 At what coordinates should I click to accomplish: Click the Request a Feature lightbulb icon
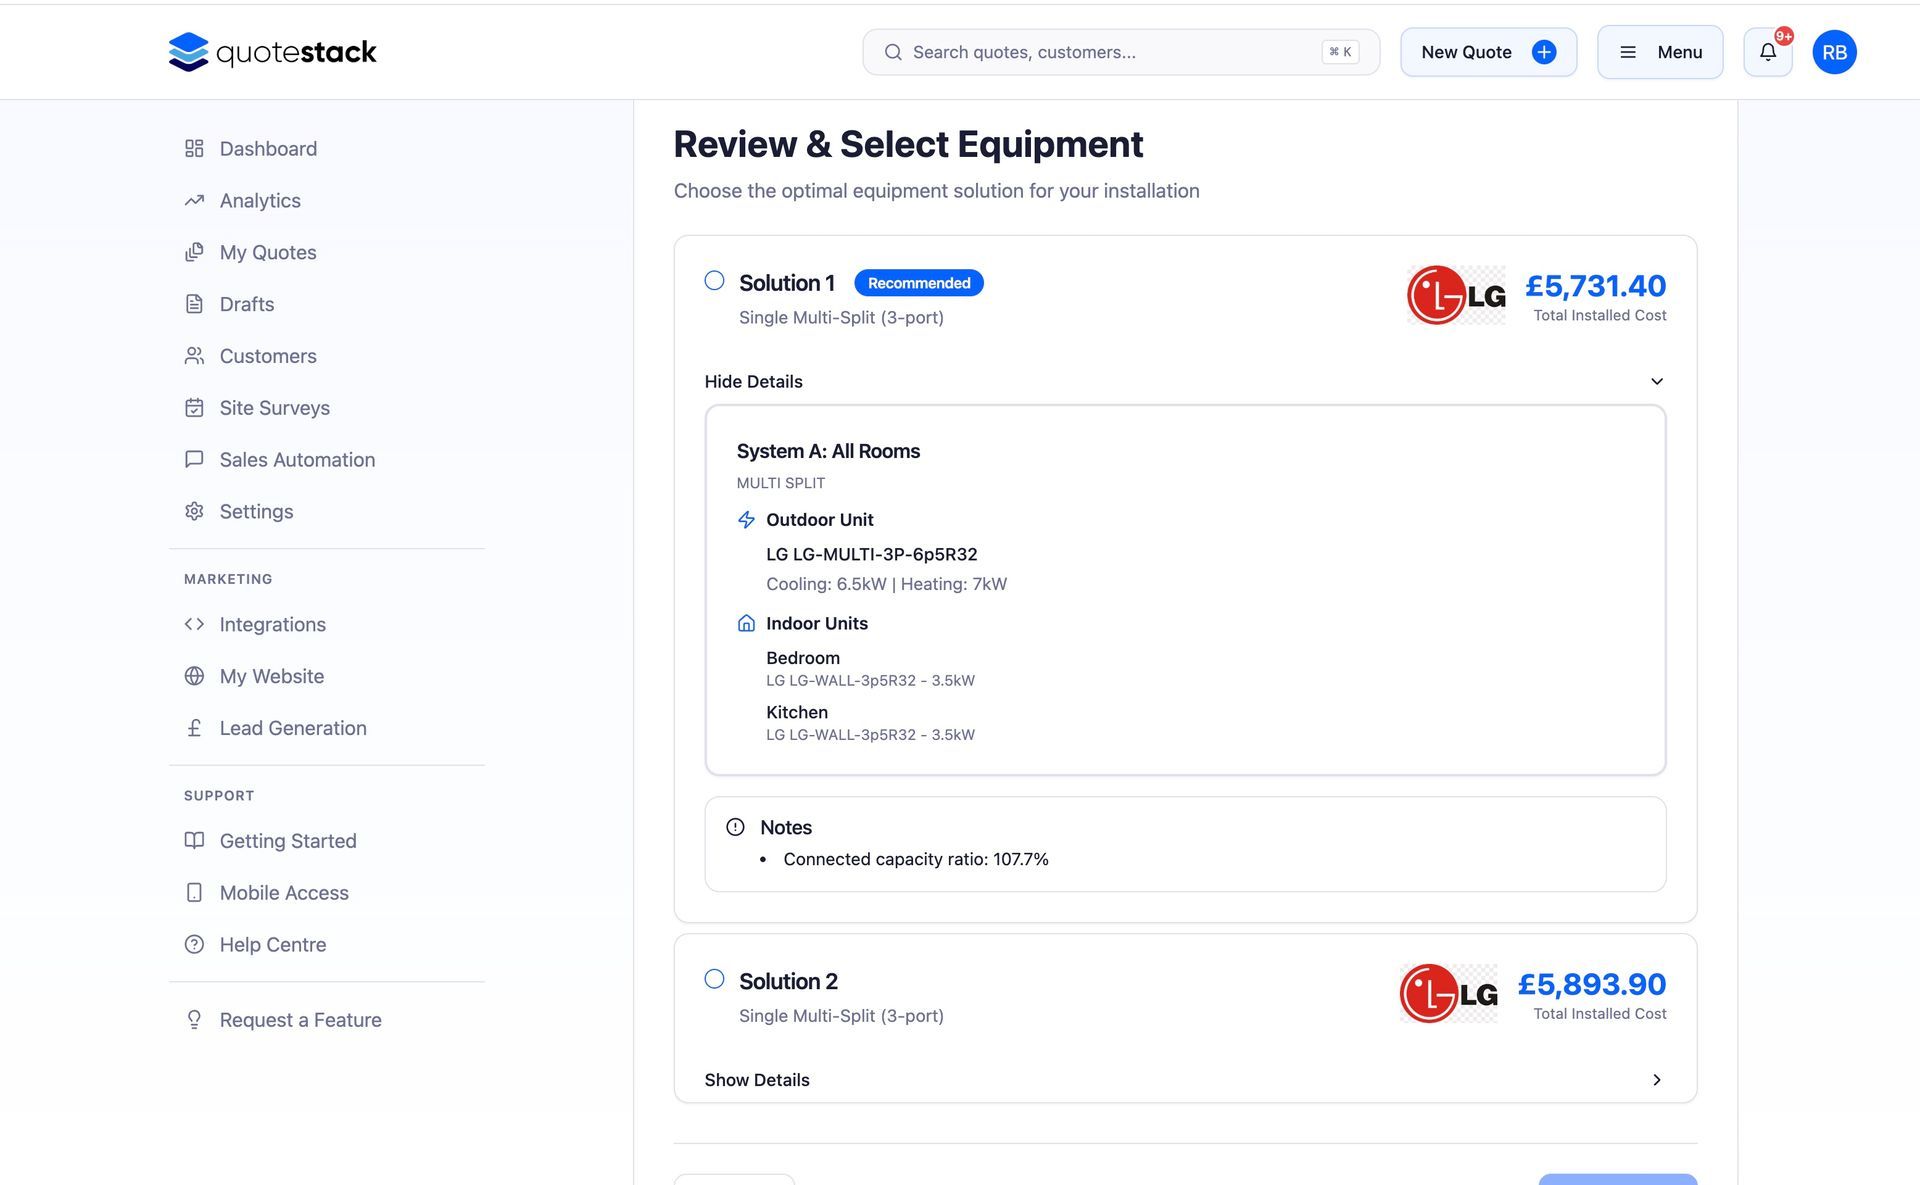(194, 1020)
